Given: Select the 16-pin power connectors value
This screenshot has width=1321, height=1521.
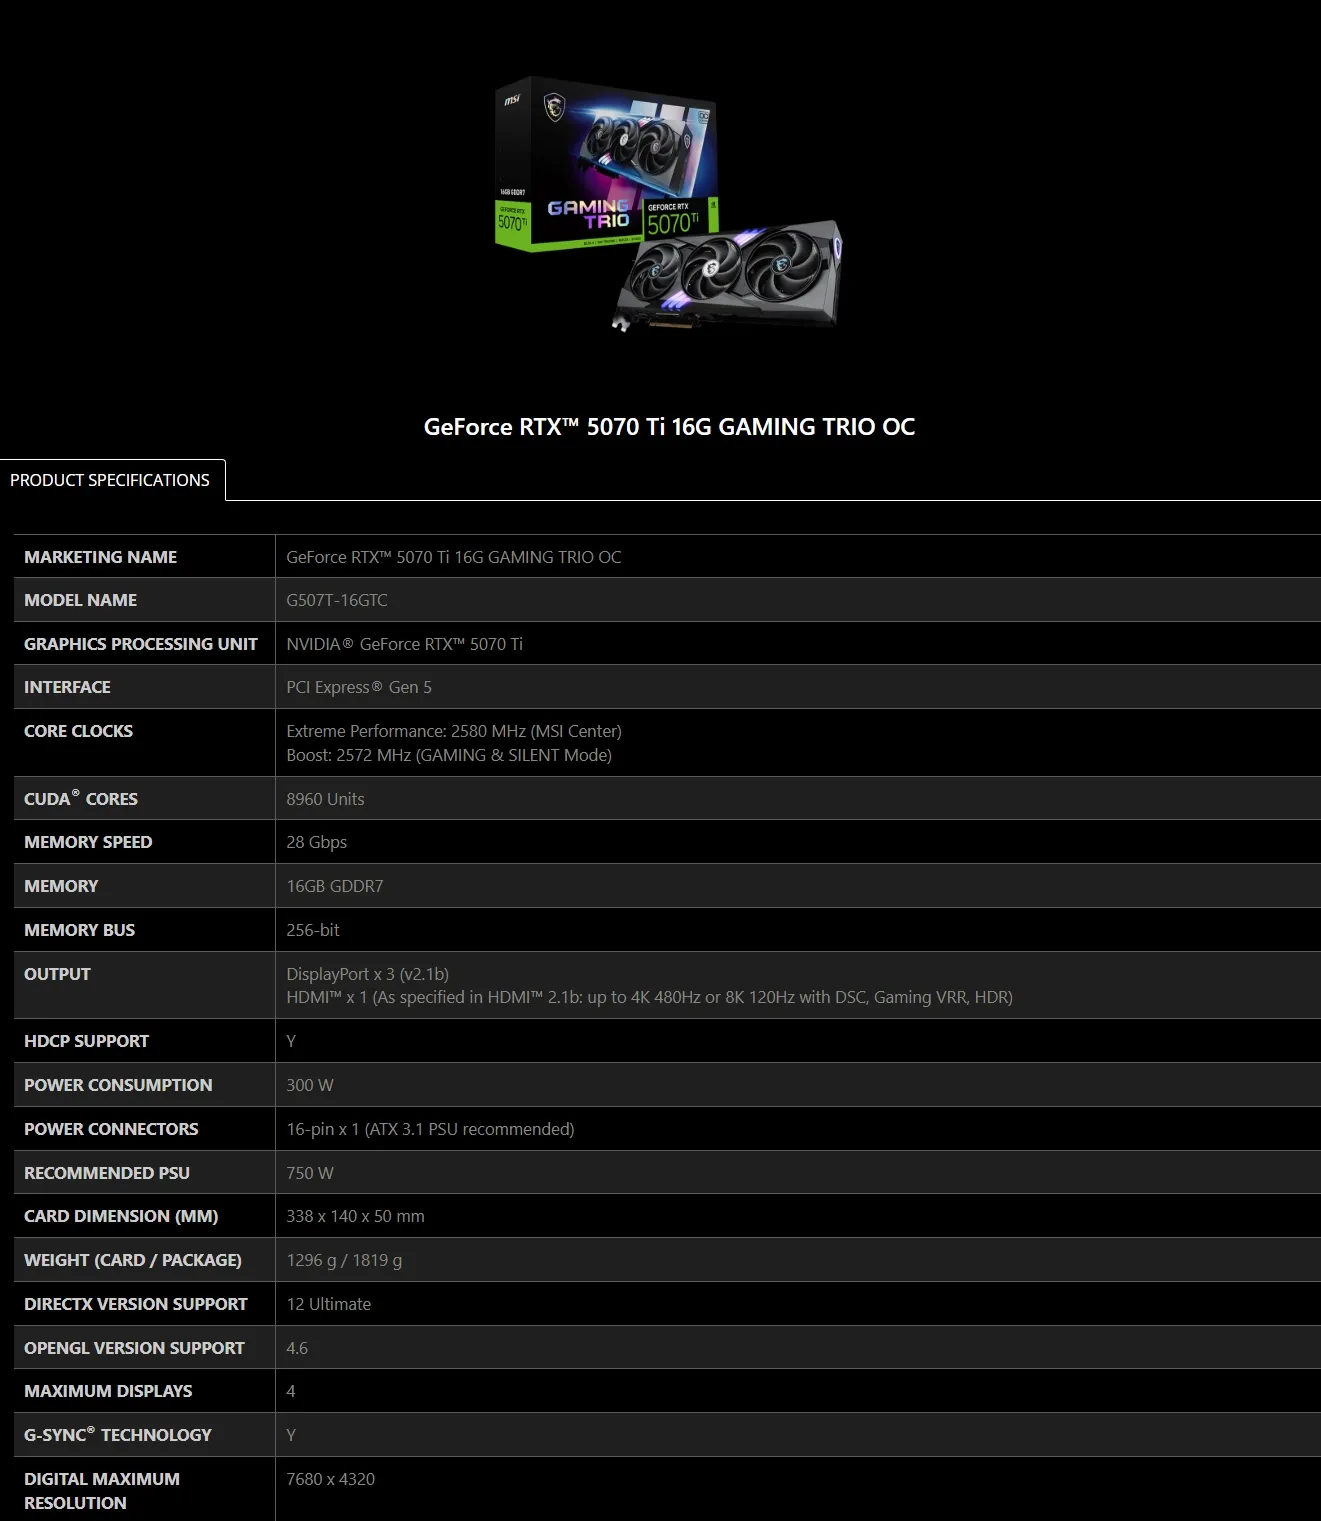Looking at the screenshot, I should [430, 1129].
